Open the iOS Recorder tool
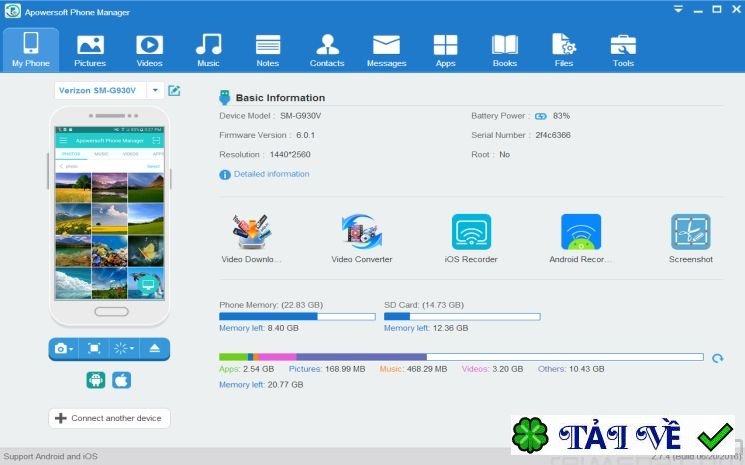The image size is (745, 465). [x=471, y=238]
